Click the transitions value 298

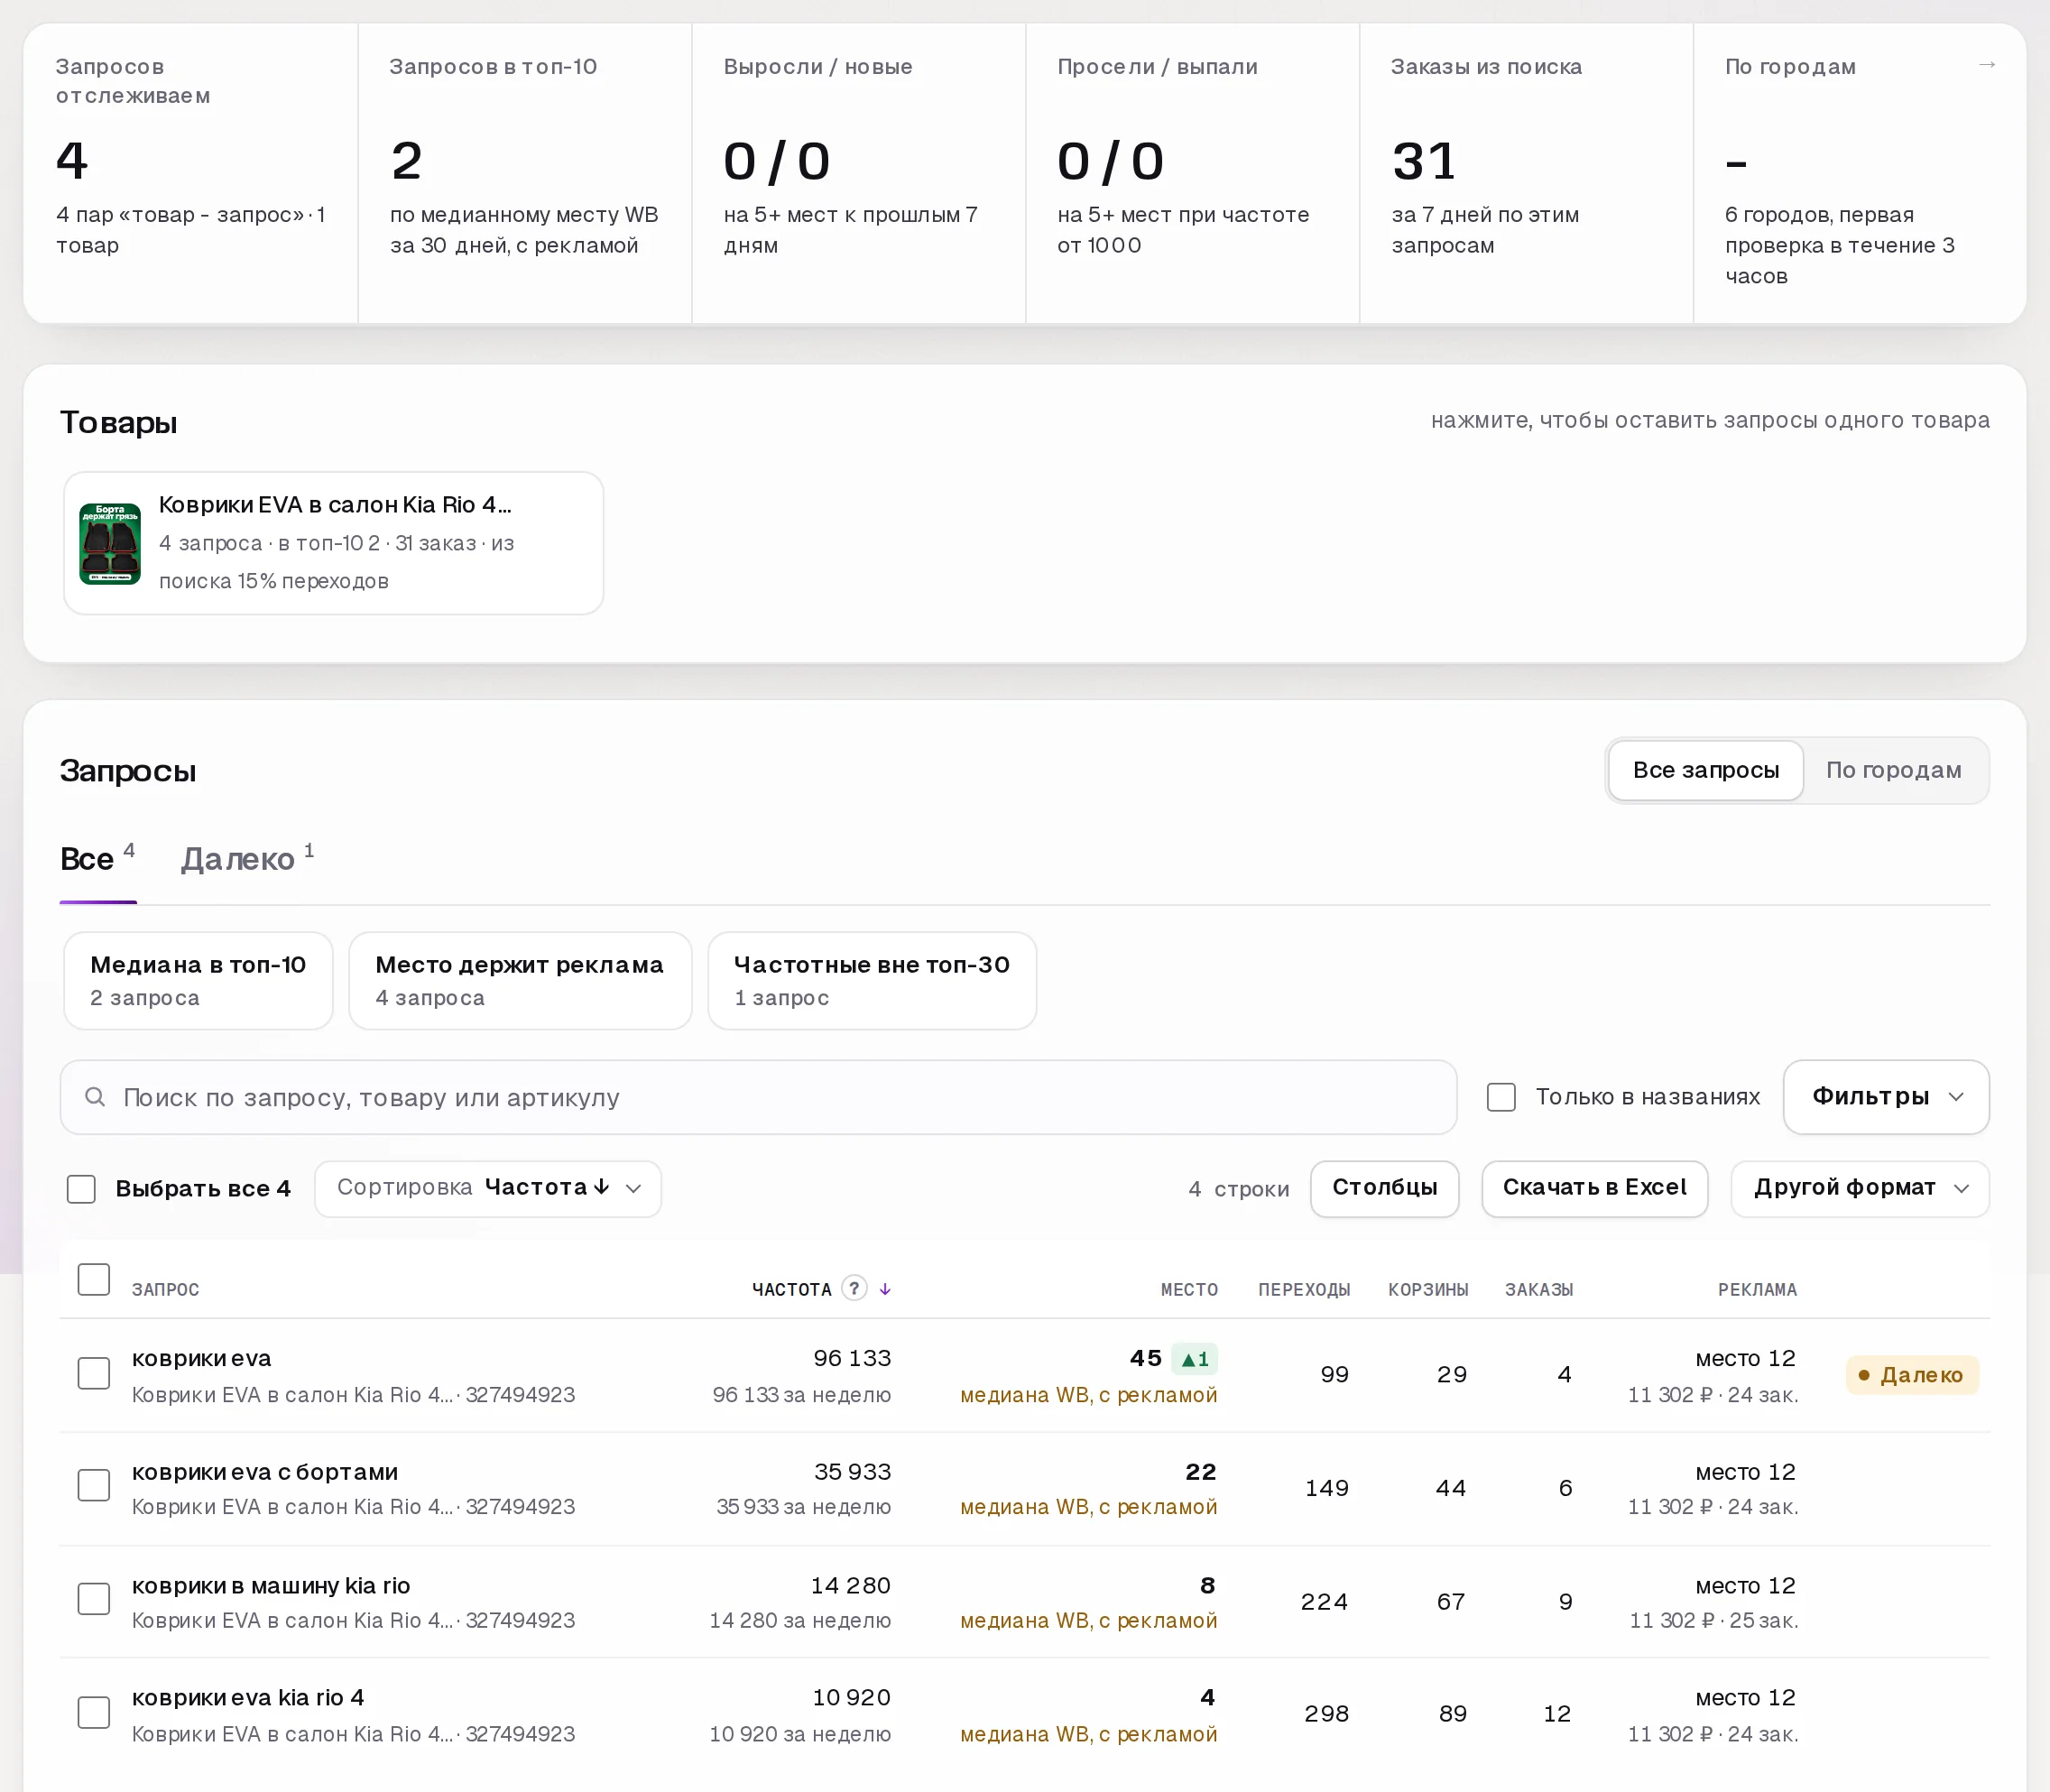click(1327, 1714)
